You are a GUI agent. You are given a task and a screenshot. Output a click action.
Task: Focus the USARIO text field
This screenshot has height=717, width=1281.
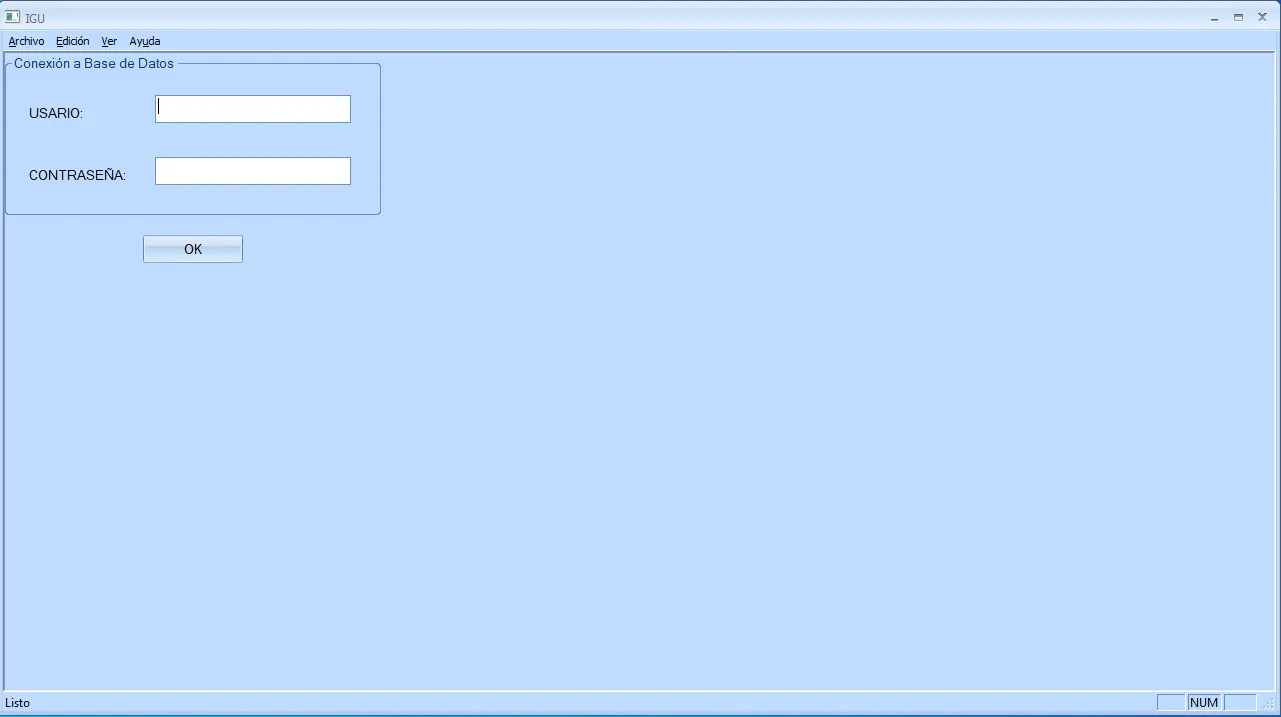click(253, 109)
